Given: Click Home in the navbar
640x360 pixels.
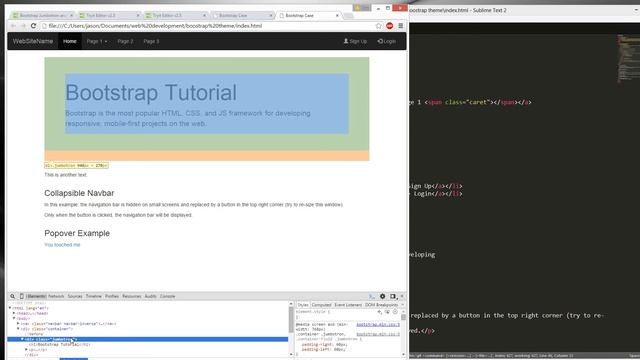Looking at the screenshot, I should [x=70, y=41].
